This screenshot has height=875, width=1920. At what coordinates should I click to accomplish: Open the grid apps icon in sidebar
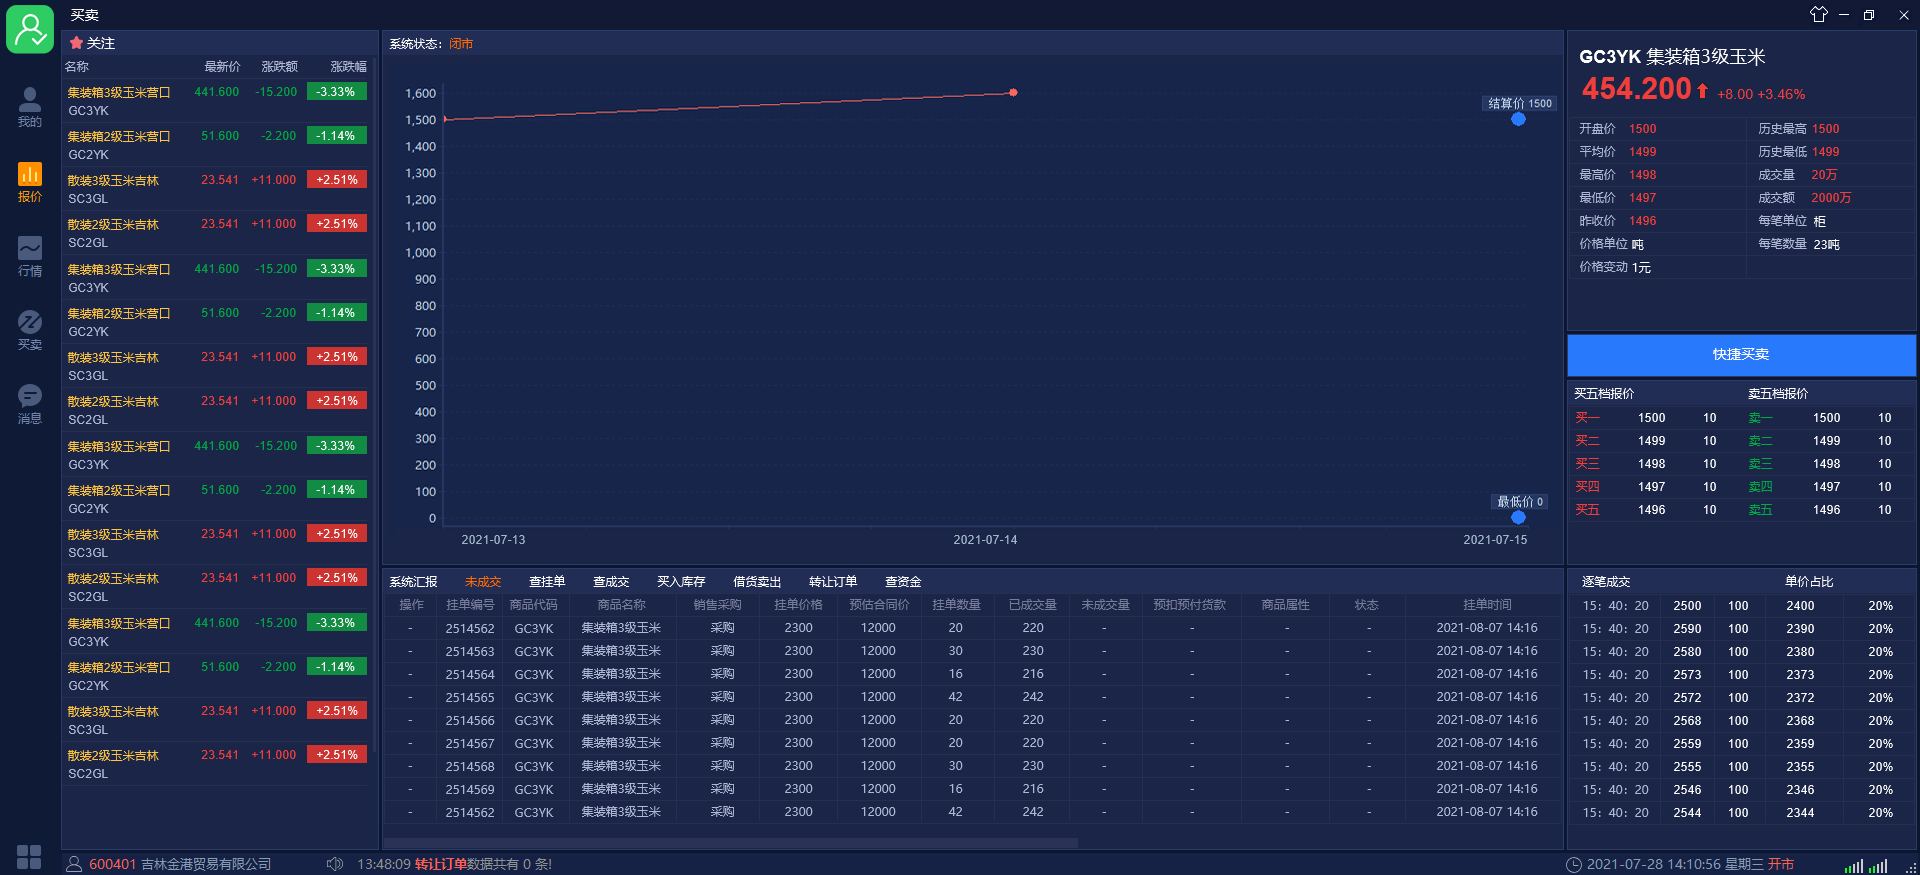(x=29, y=857)
